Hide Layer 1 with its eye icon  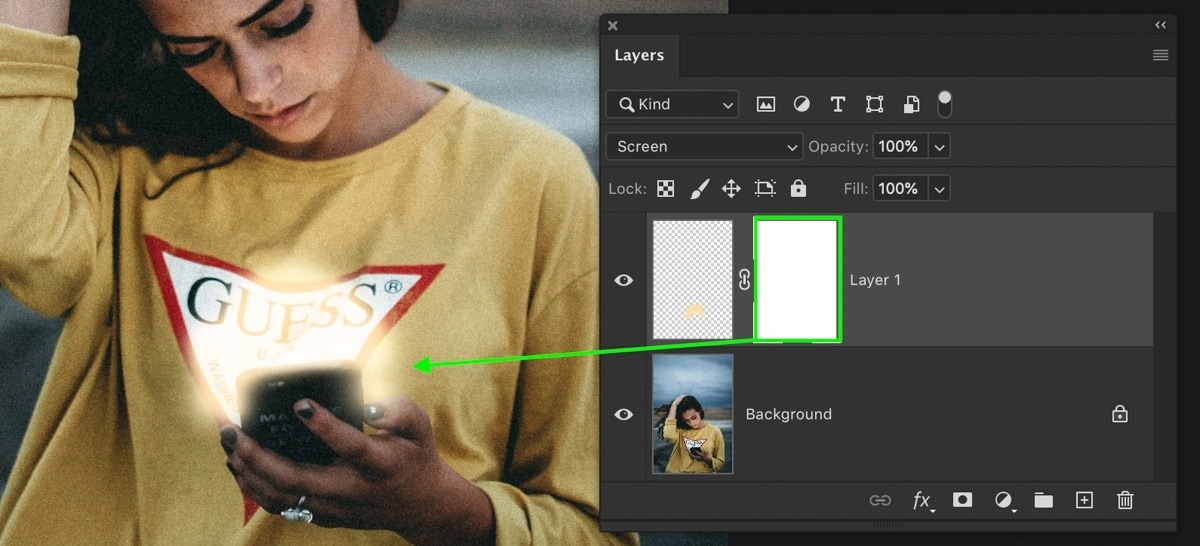(x=624, y=280)
